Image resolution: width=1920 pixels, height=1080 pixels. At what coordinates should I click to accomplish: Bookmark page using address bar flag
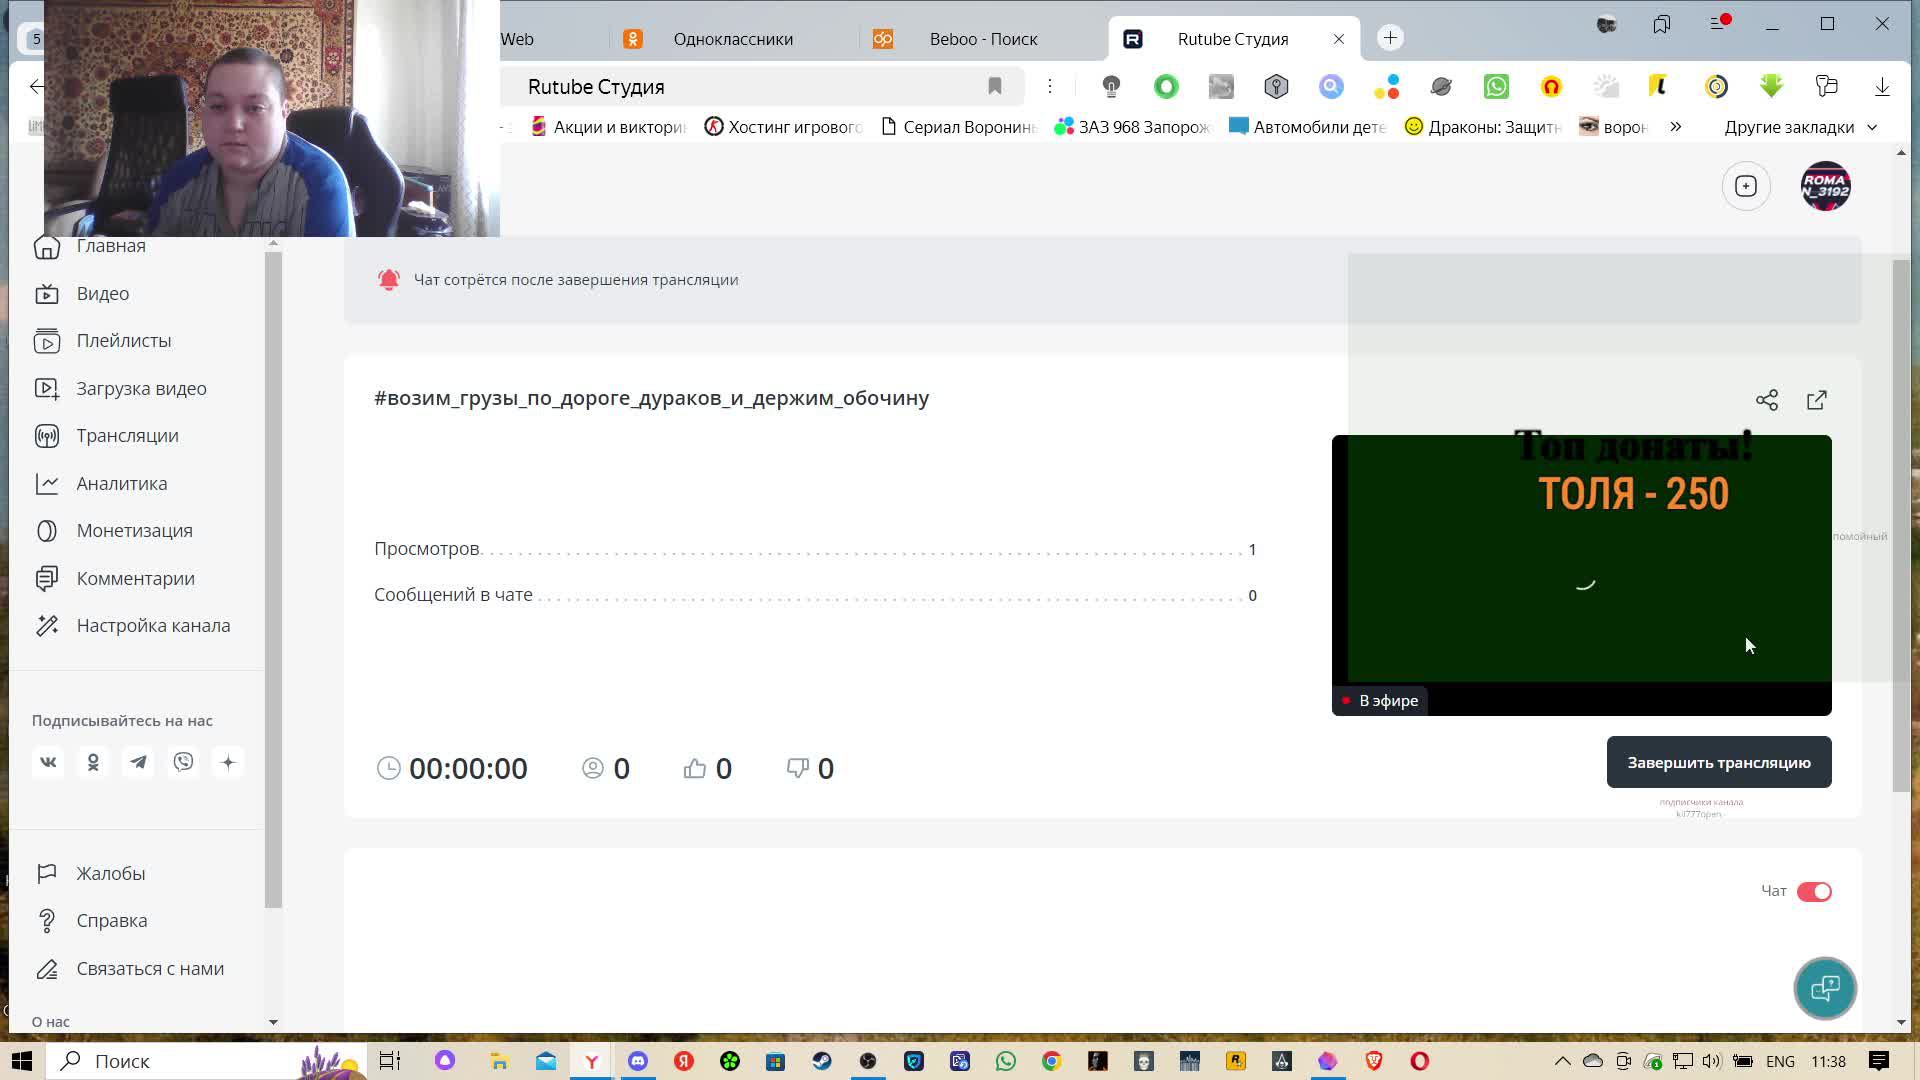pyautogui.click(x=995, y=86)
